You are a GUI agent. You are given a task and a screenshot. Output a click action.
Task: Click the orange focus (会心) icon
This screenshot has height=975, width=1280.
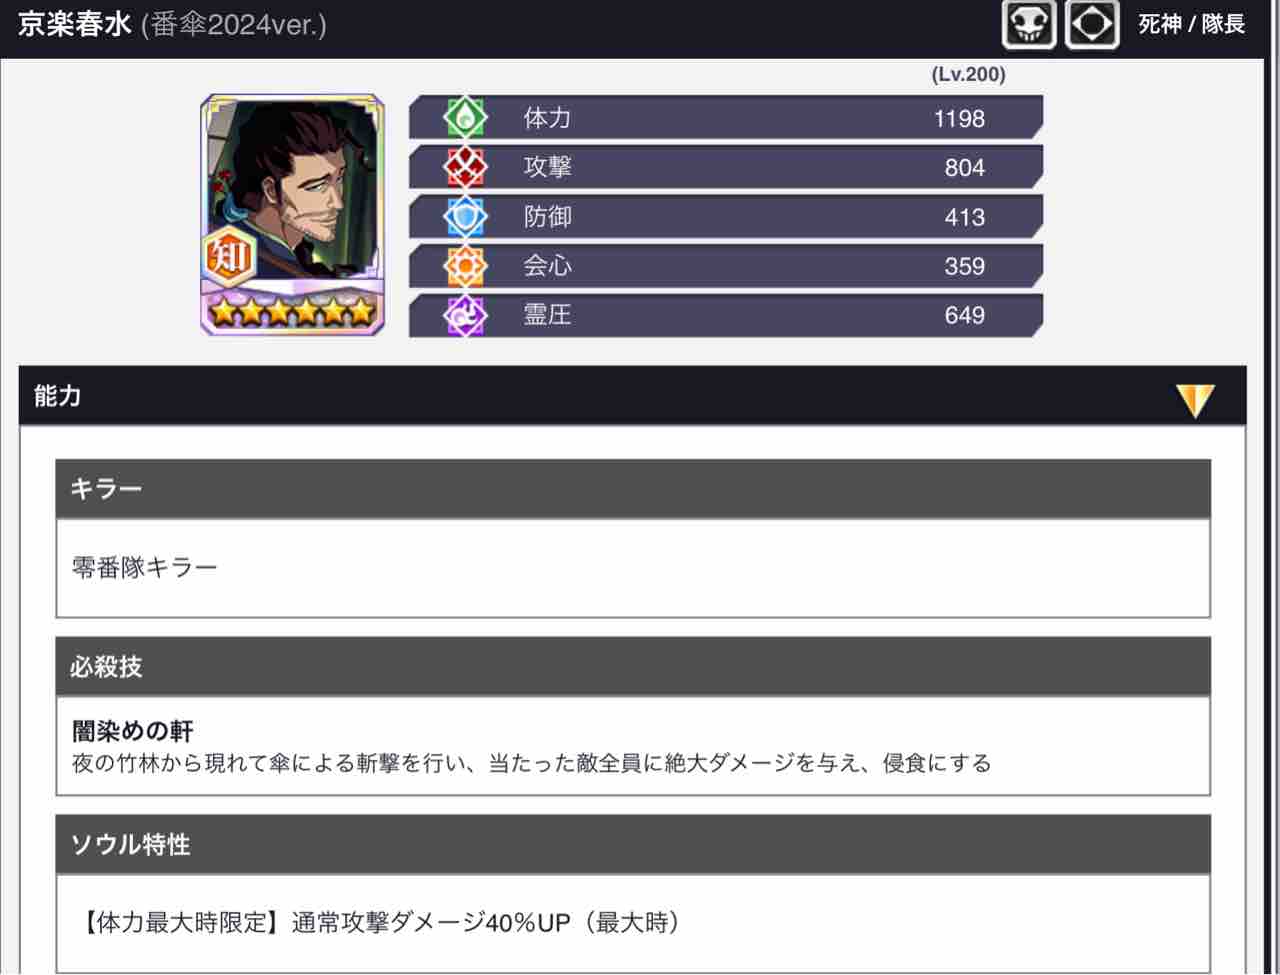coord(465,265)
